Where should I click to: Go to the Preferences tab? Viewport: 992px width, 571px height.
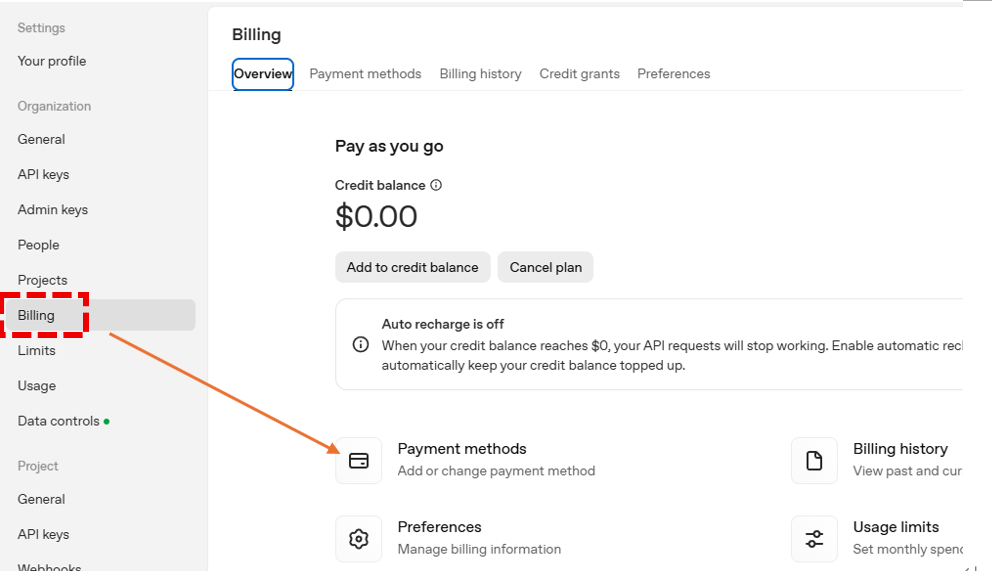pos(673,74)
